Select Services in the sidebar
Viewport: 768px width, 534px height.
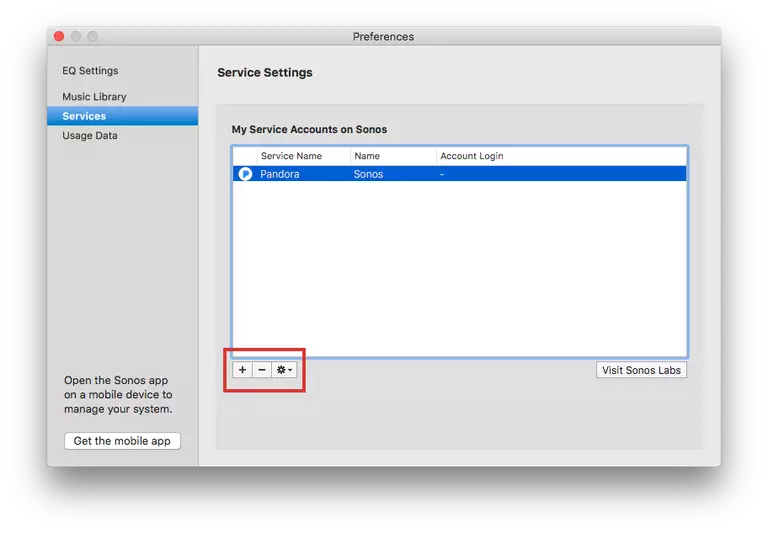[84, 116]
